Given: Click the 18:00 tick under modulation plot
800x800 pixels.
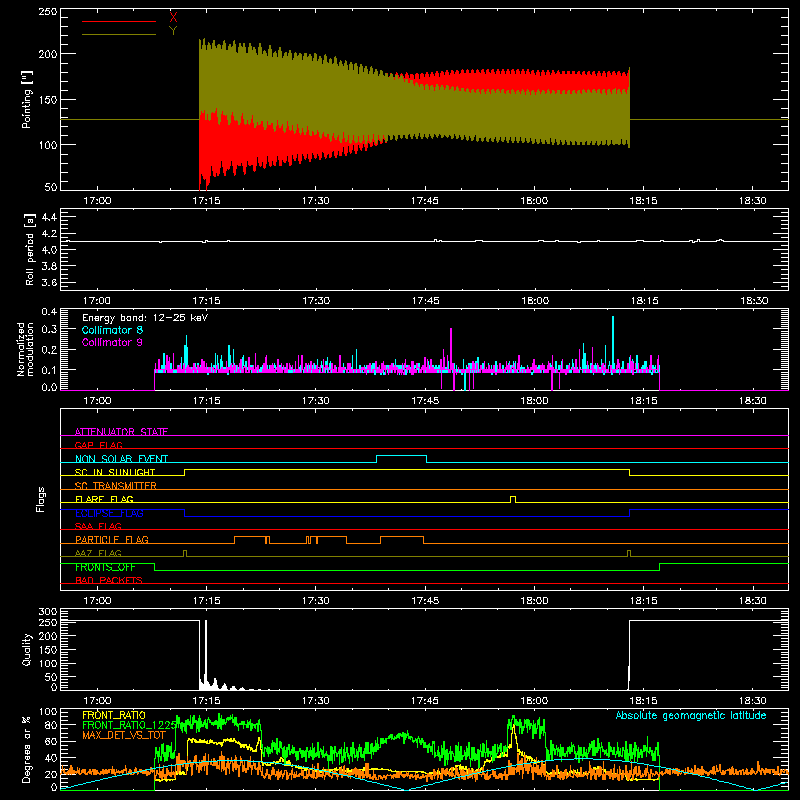Looking at the screenshot, I should (534, 401).
